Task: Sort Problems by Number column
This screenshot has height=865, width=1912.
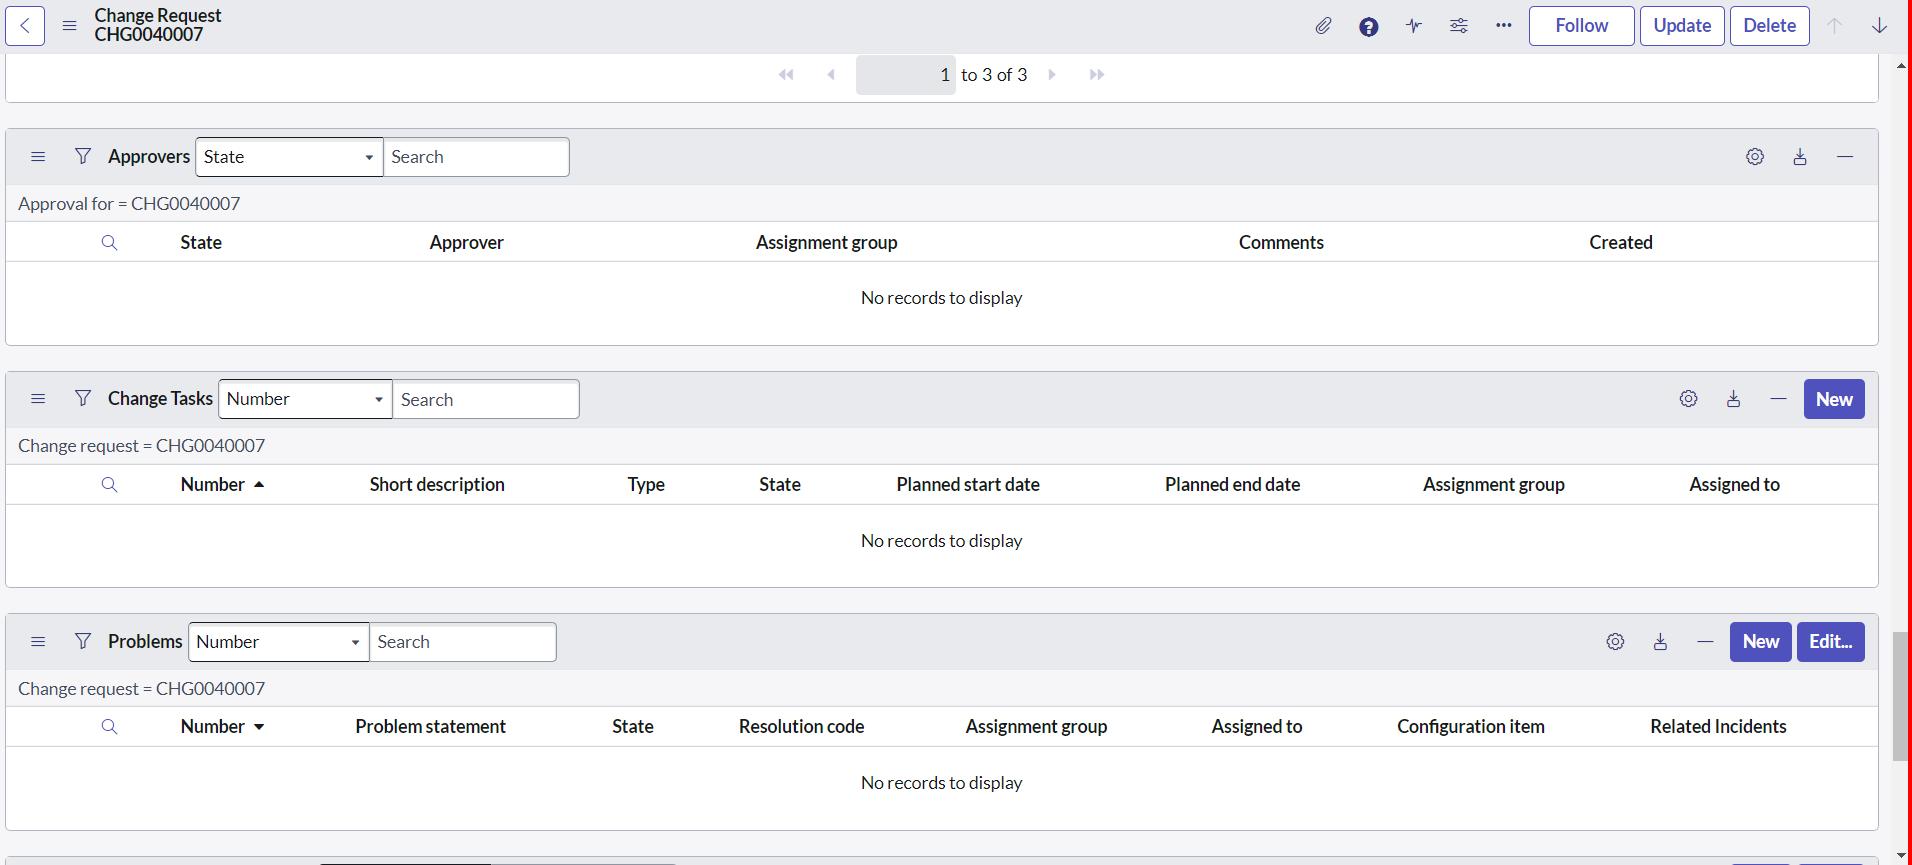Action: (212, 727)
